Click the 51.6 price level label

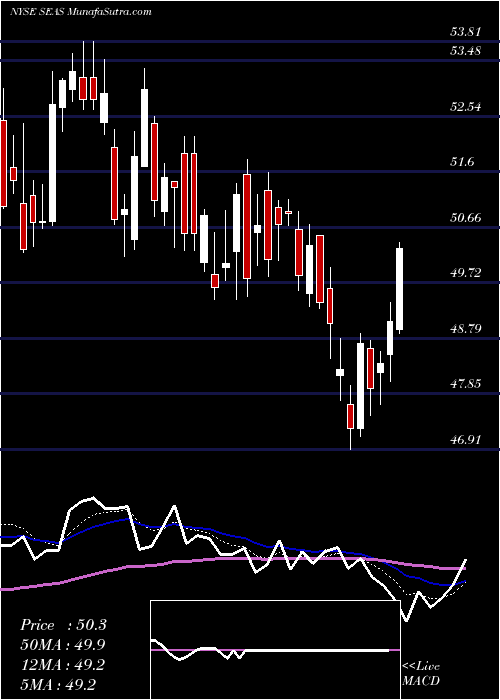(462, 162)
